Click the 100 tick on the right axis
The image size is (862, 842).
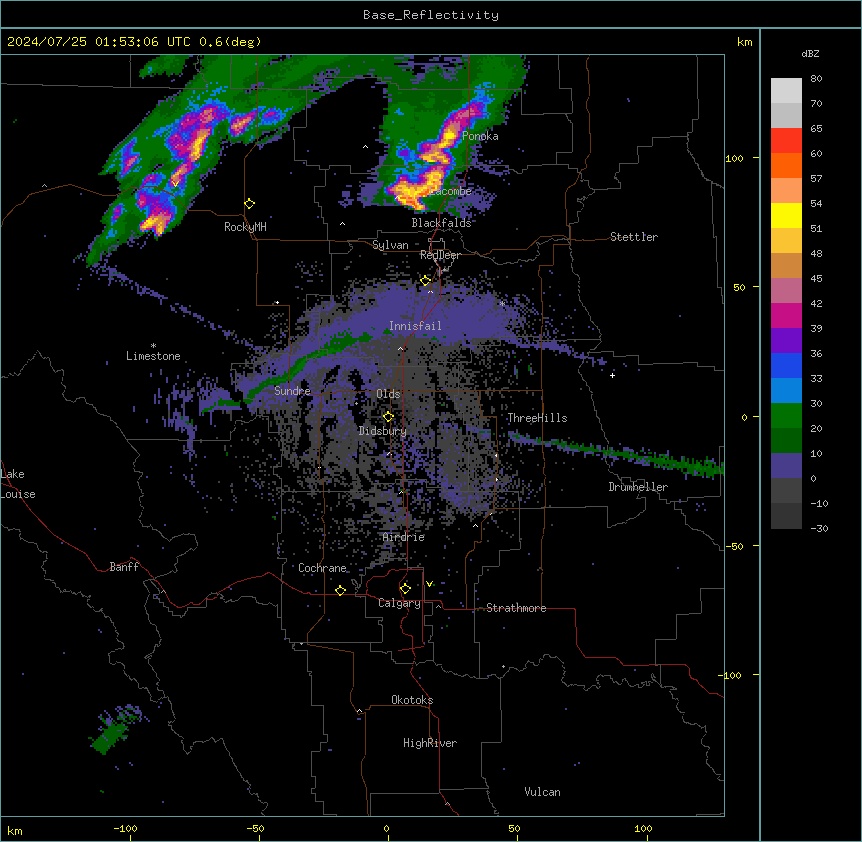click(x=734, y=158)
